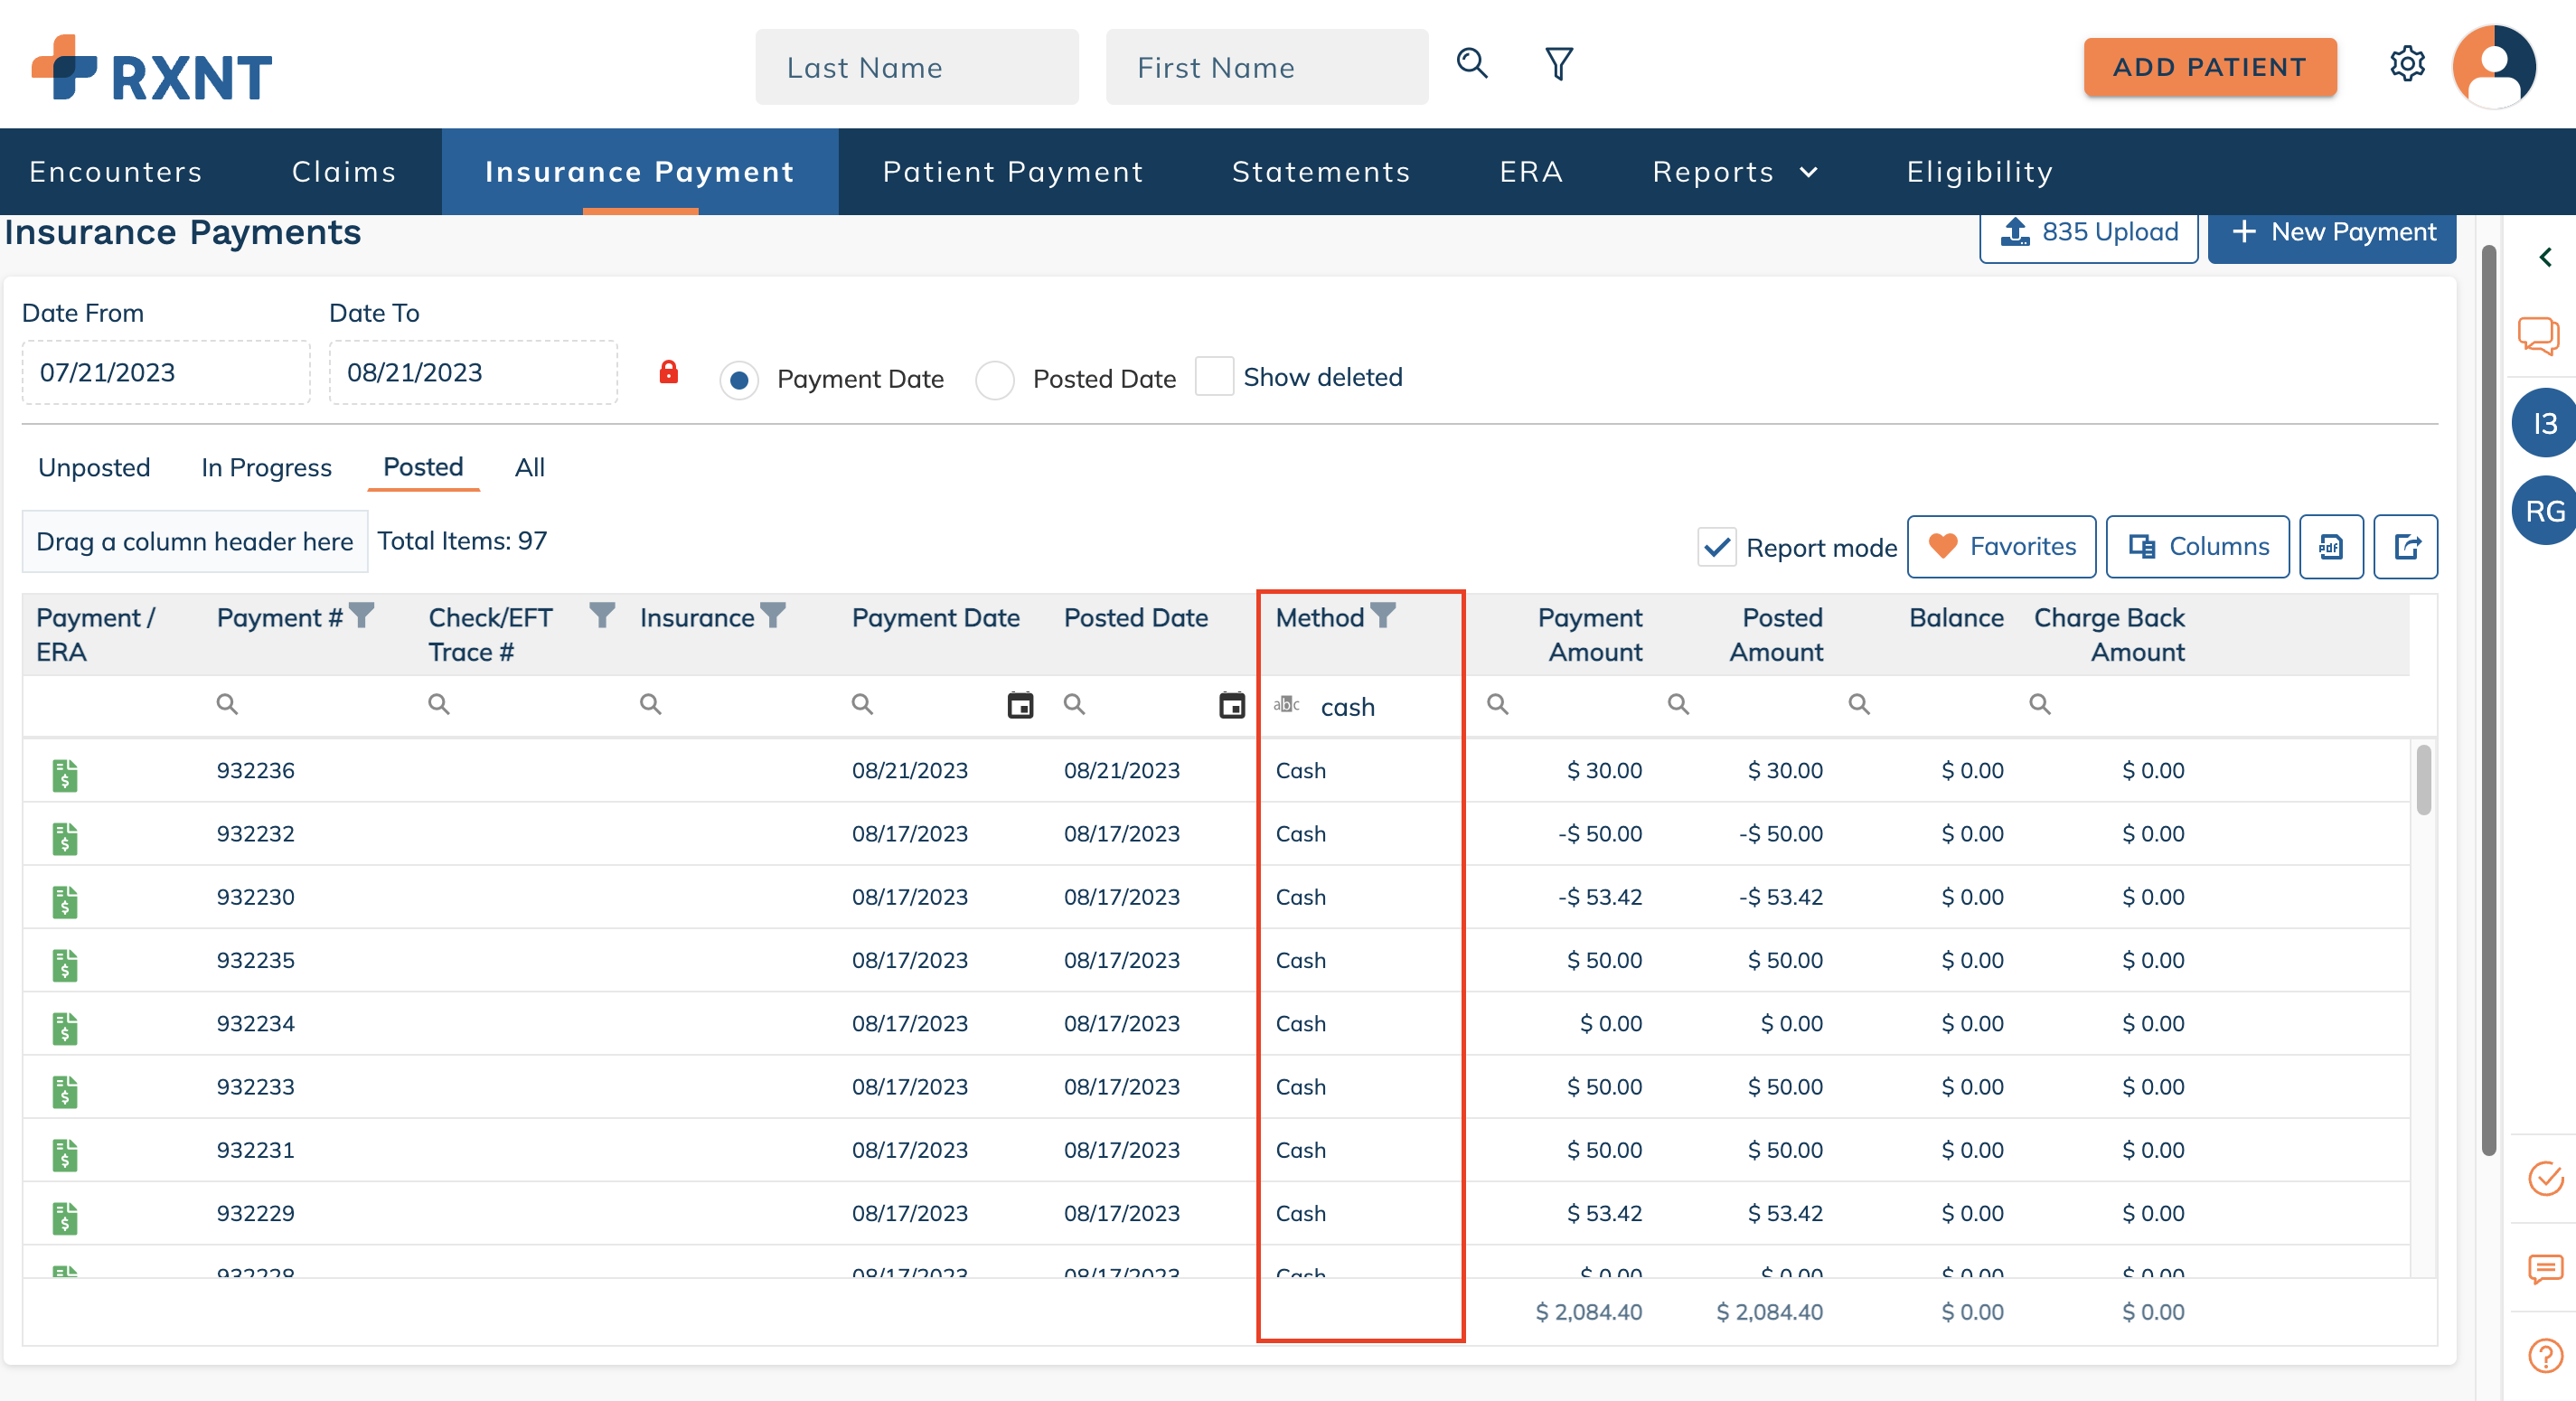This screenshot has height=1401, width=2576.
Task: Open Payment Amount filter search operator
Action: click(1497, 704)
